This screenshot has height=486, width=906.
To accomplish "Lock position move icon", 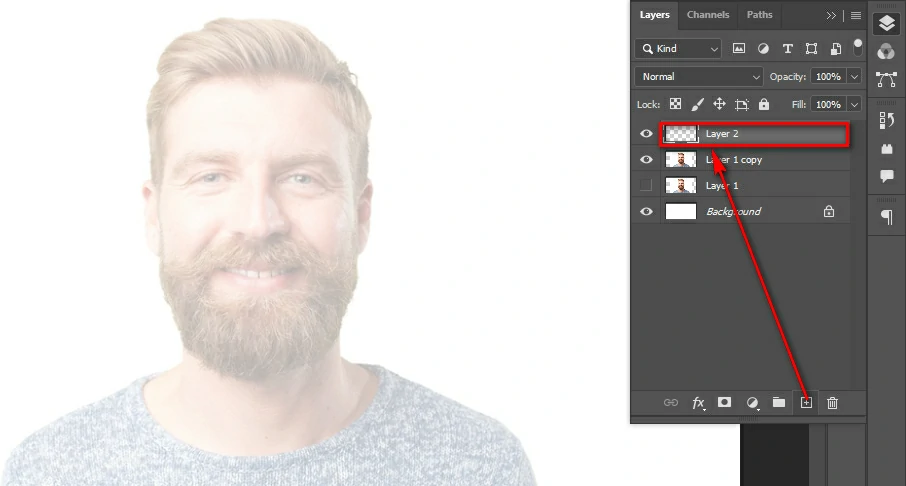I will [x=719, y=104].
